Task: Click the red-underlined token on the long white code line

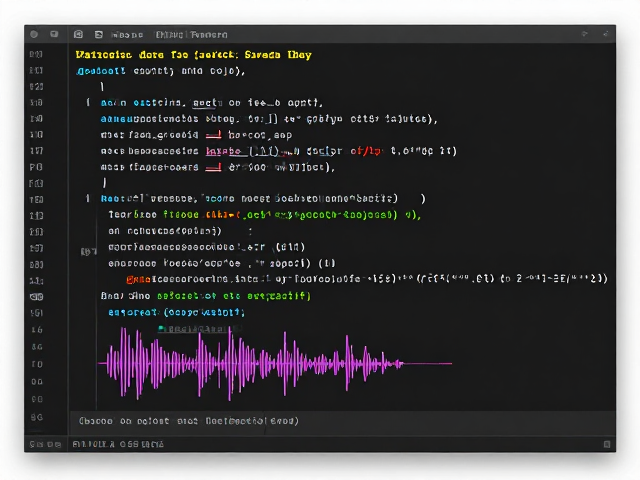Action: pos(223,151)
